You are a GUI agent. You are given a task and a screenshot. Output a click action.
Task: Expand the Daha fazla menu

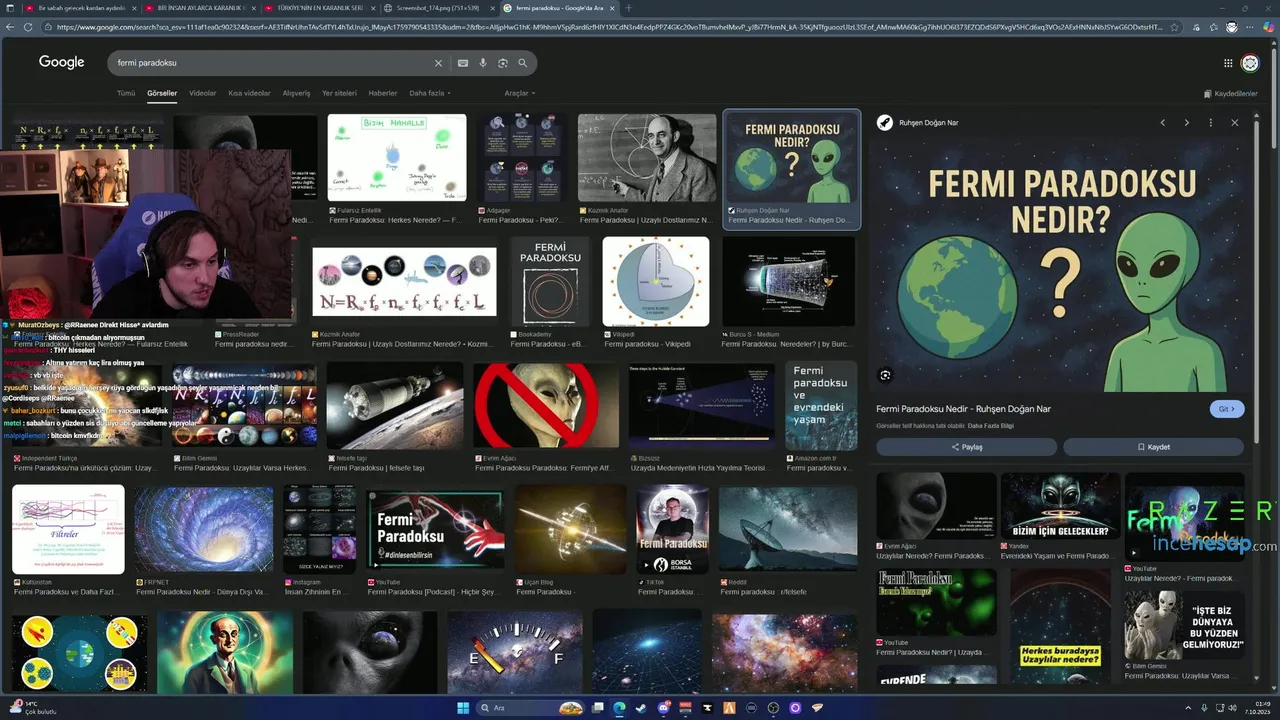[430, 93]
